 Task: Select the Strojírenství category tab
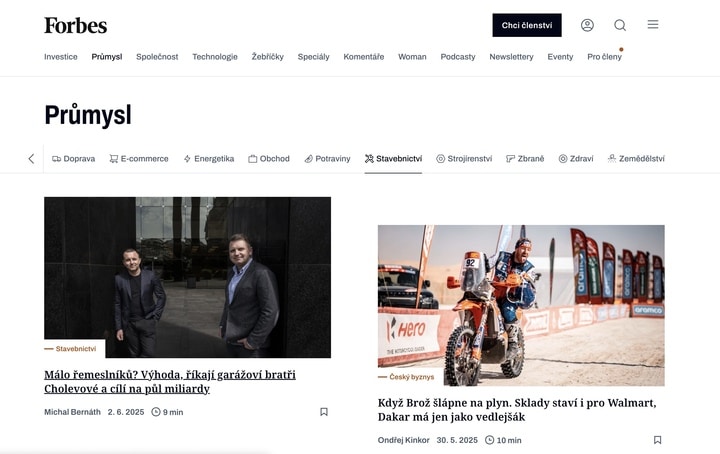click(x=464, y=159)
